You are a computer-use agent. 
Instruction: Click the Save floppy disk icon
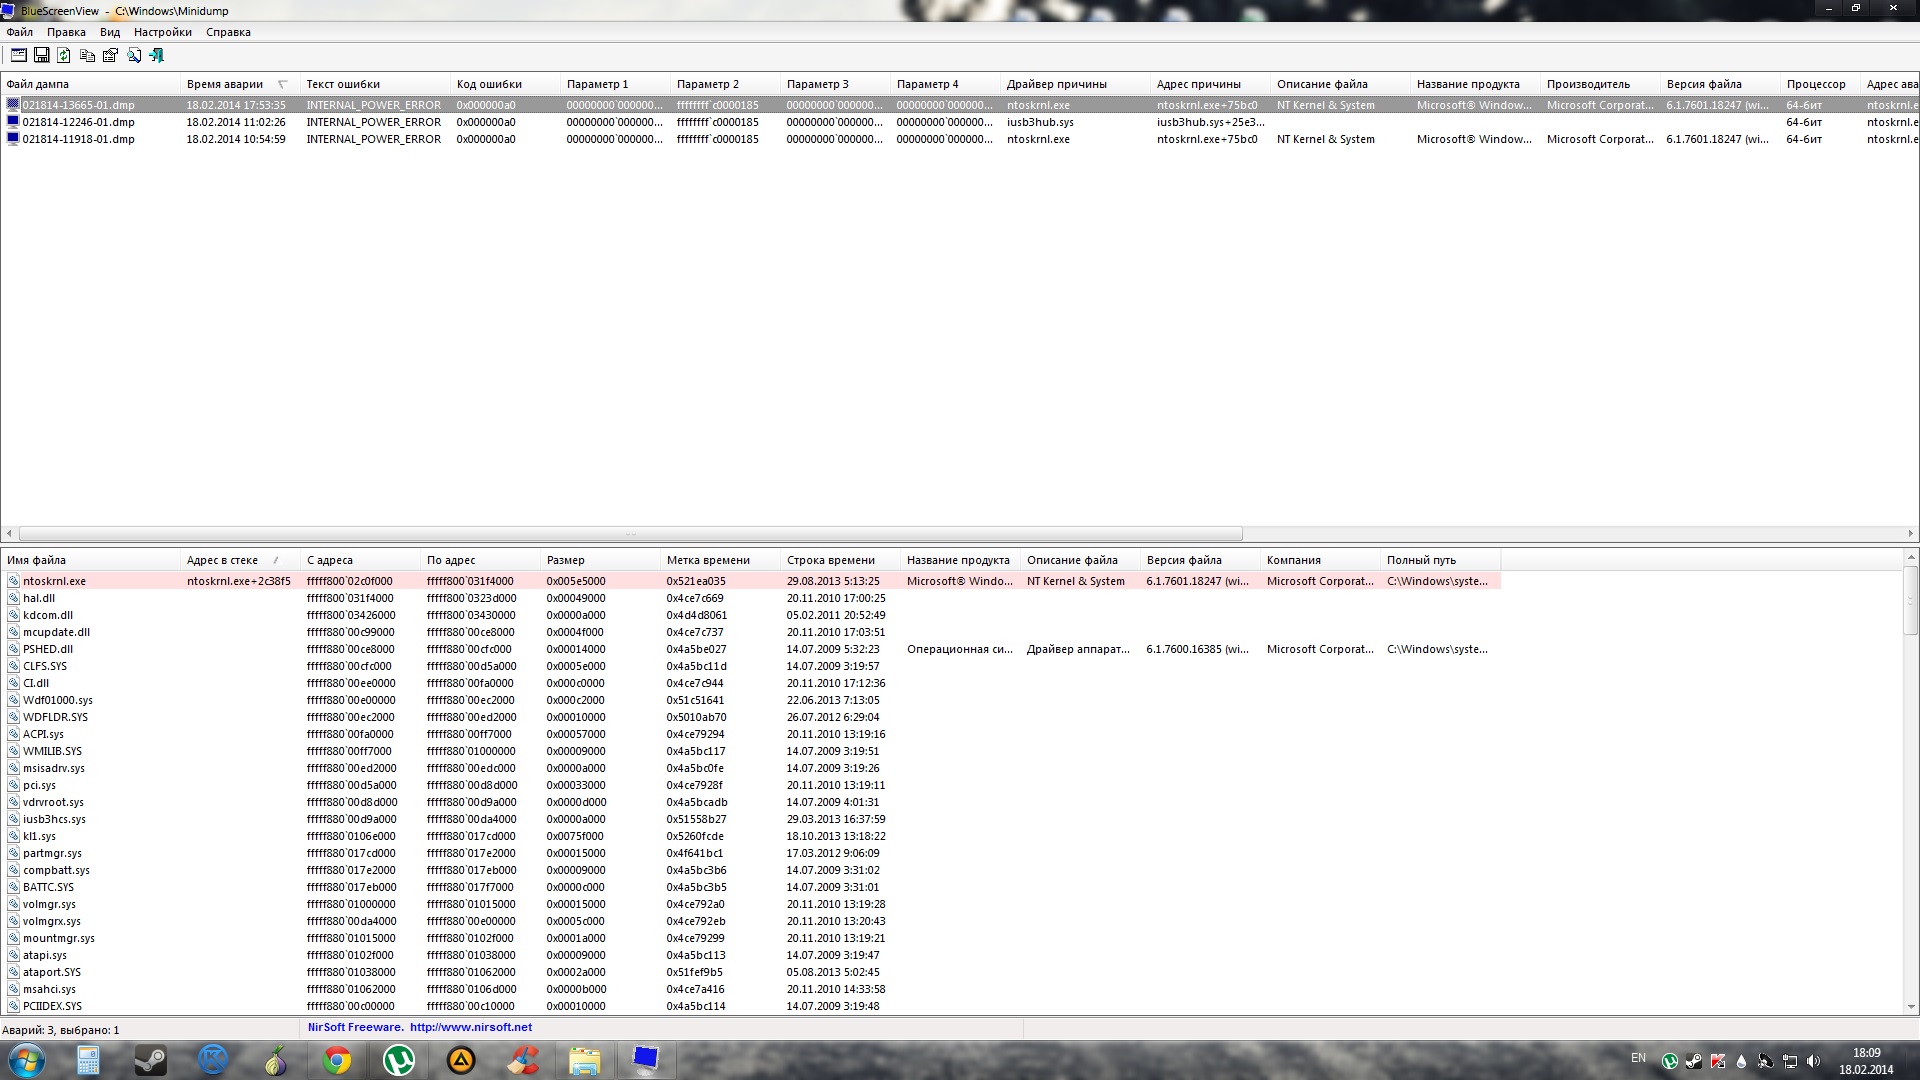point(42,56)
